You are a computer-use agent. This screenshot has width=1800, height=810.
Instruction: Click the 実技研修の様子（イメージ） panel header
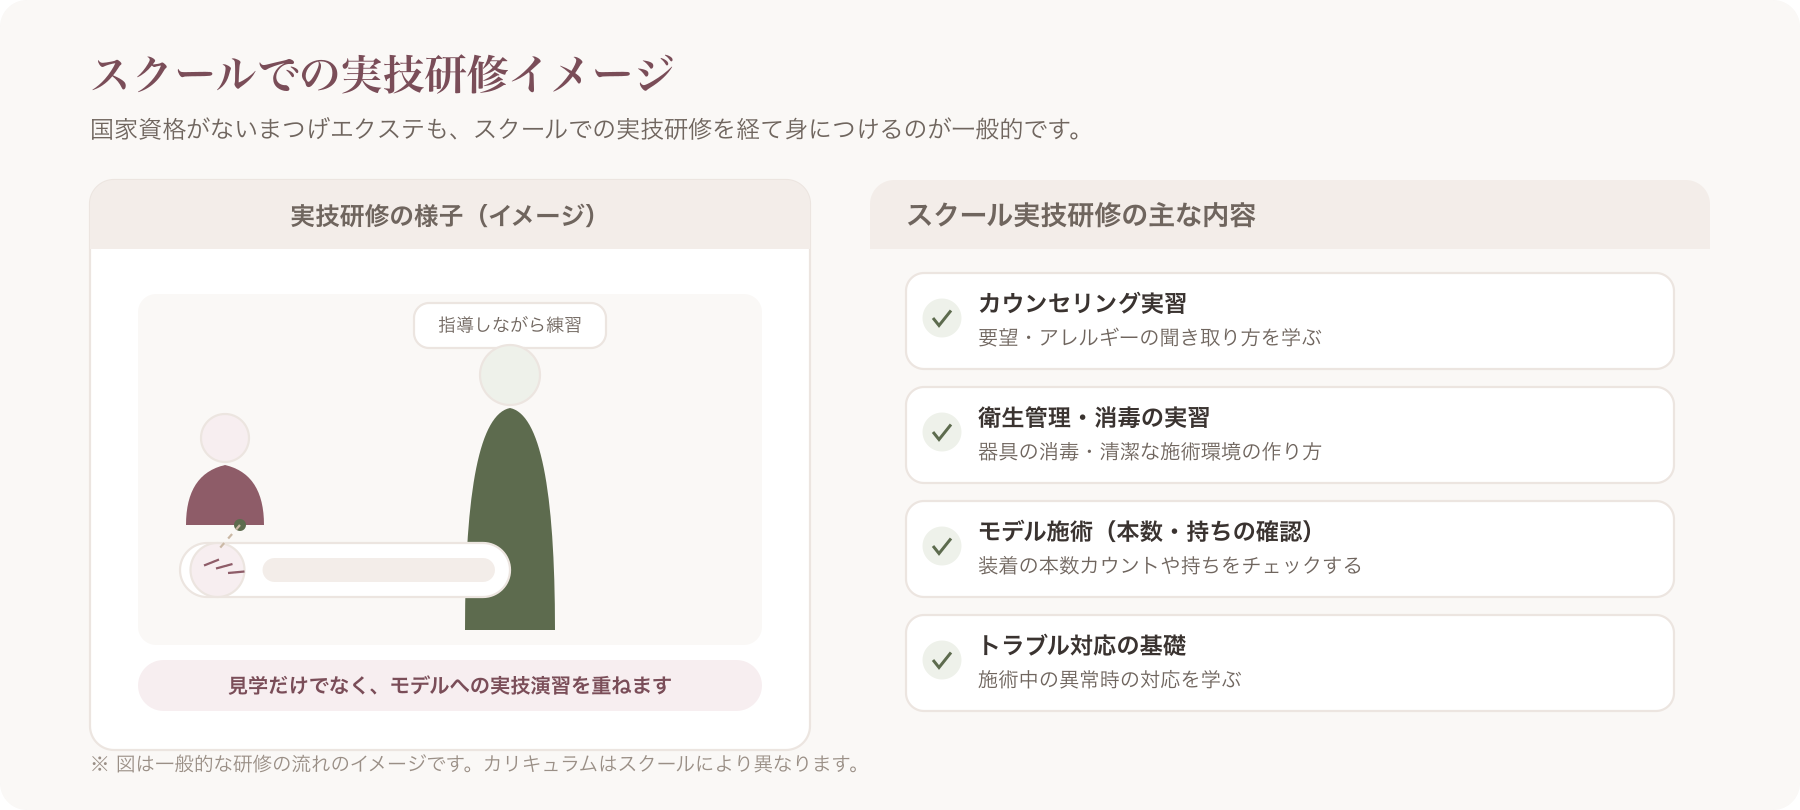450,215
